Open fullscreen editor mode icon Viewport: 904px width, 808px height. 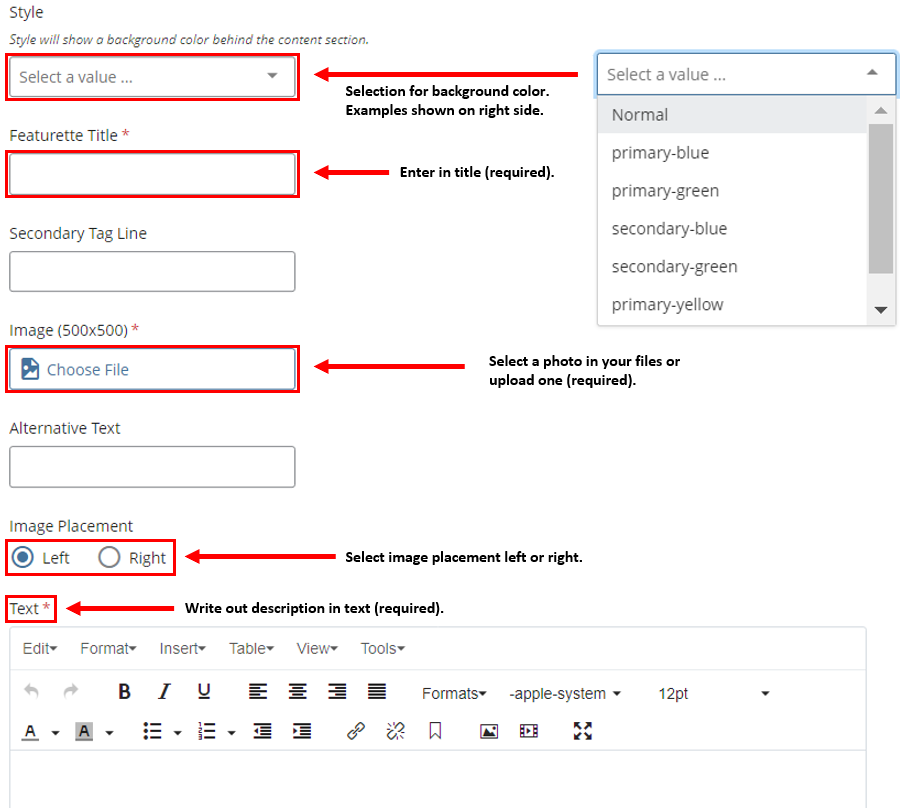pos(583,731)
